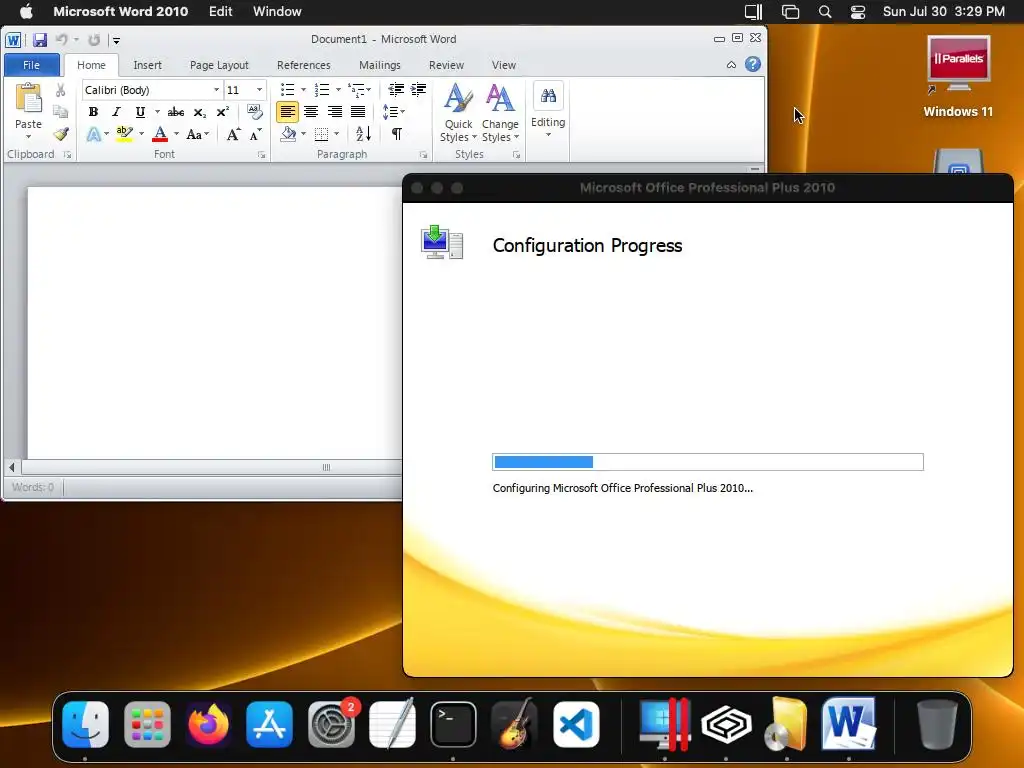Open the Paste options dropdown arrow

pos(28,136)
